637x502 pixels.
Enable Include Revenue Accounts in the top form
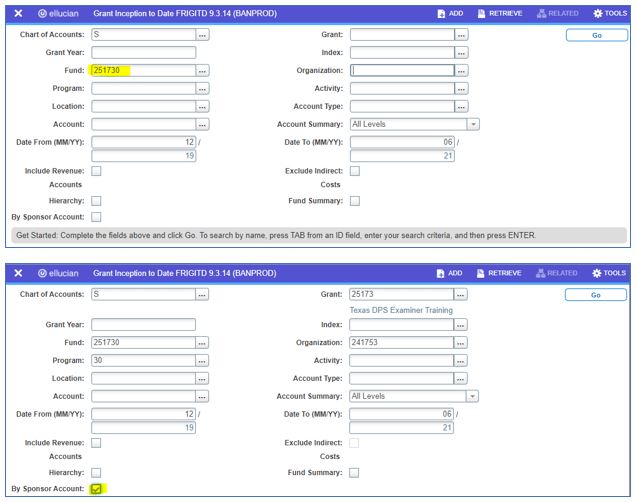[x=96, y=171]
